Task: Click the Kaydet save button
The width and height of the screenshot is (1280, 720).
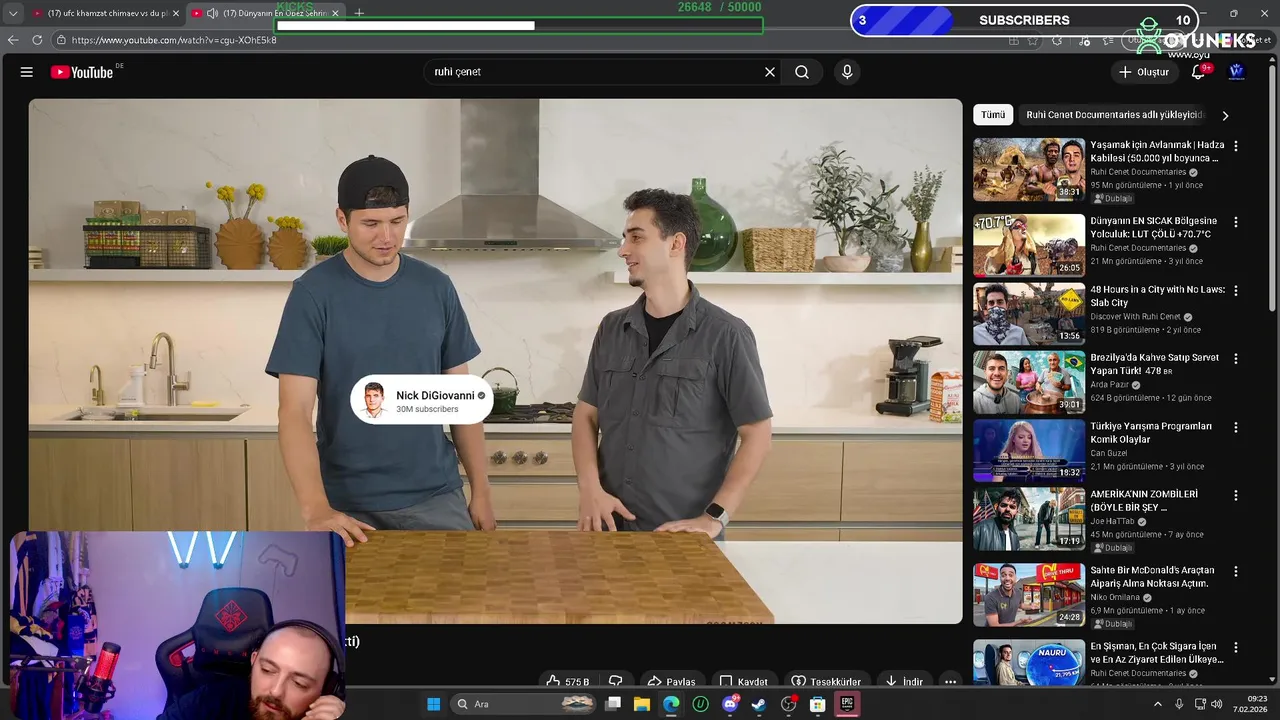Action: [x=744, y=682]
